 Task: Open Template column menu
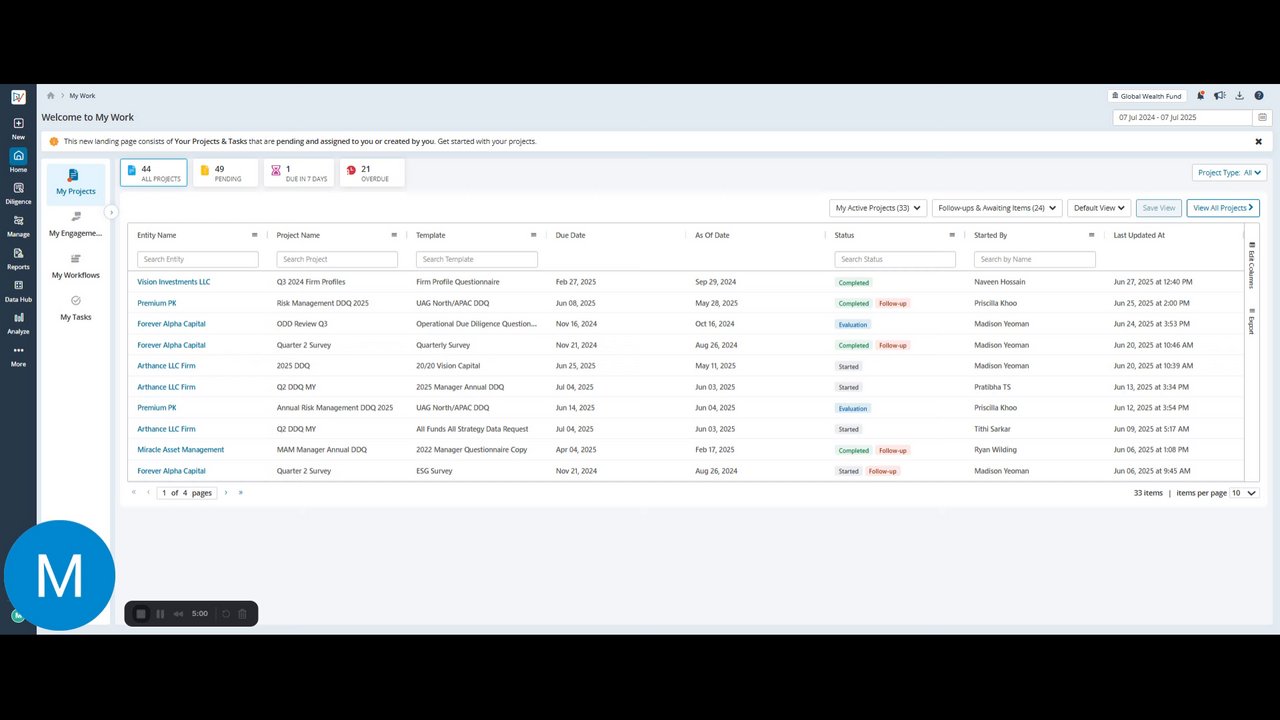[534, 235]
